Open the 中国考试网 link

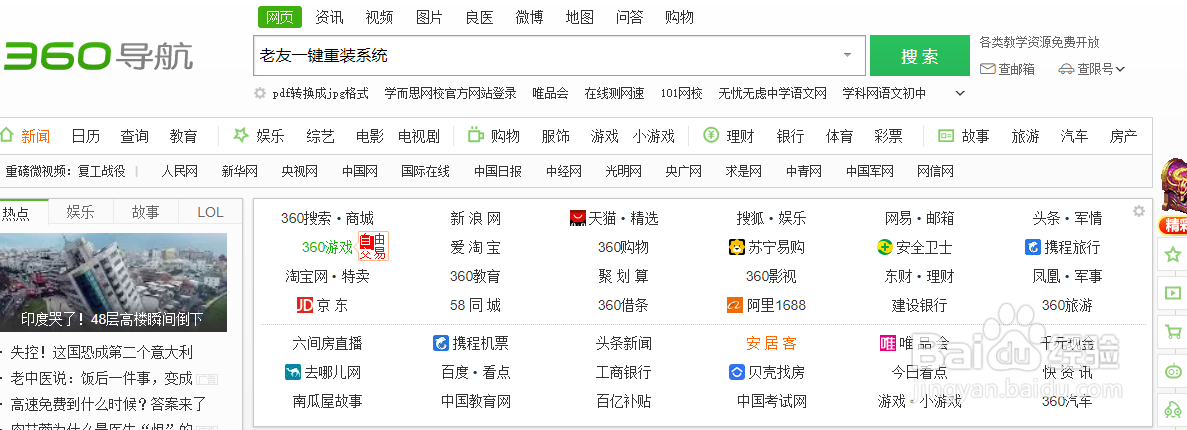tap(771, 400)
